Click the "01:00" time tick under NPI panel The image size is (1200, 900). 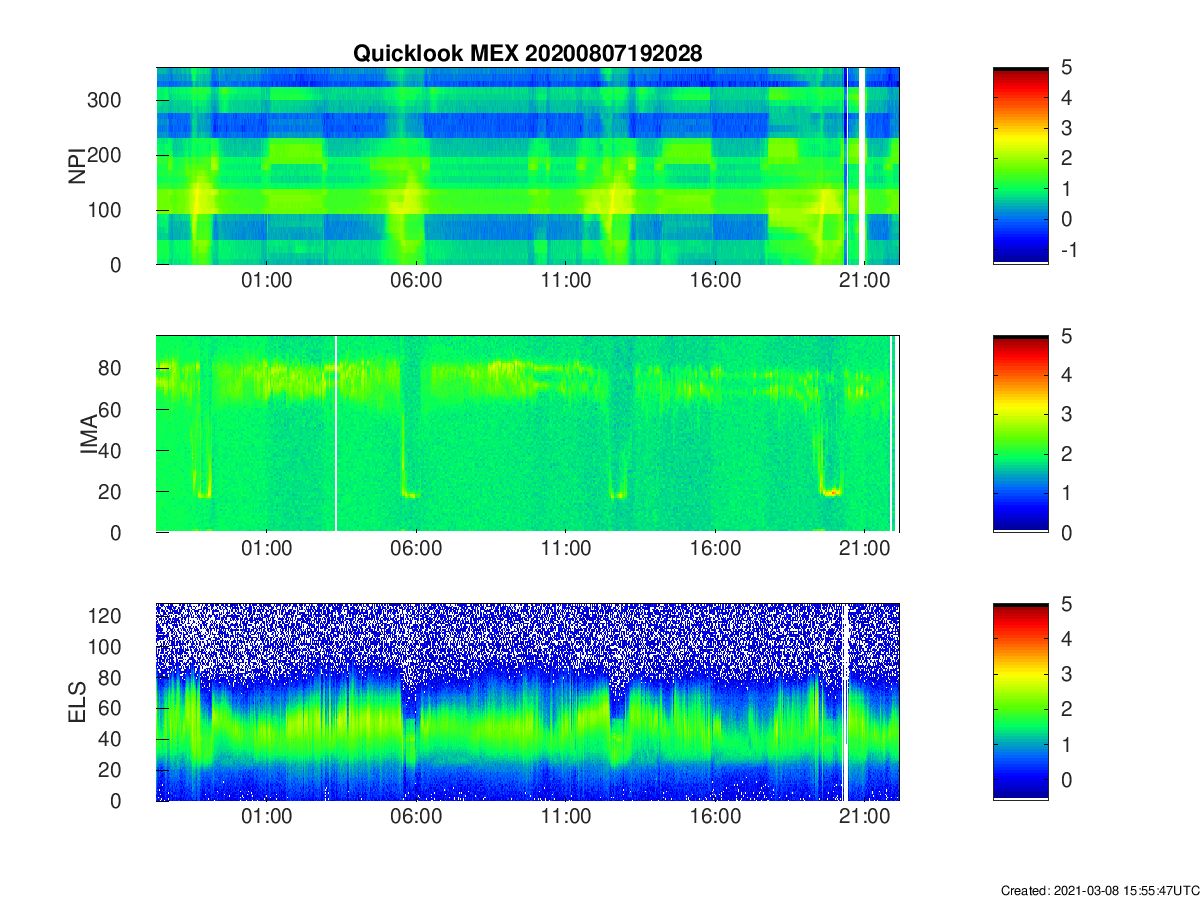pyautogui.click(x=267, y=281)
